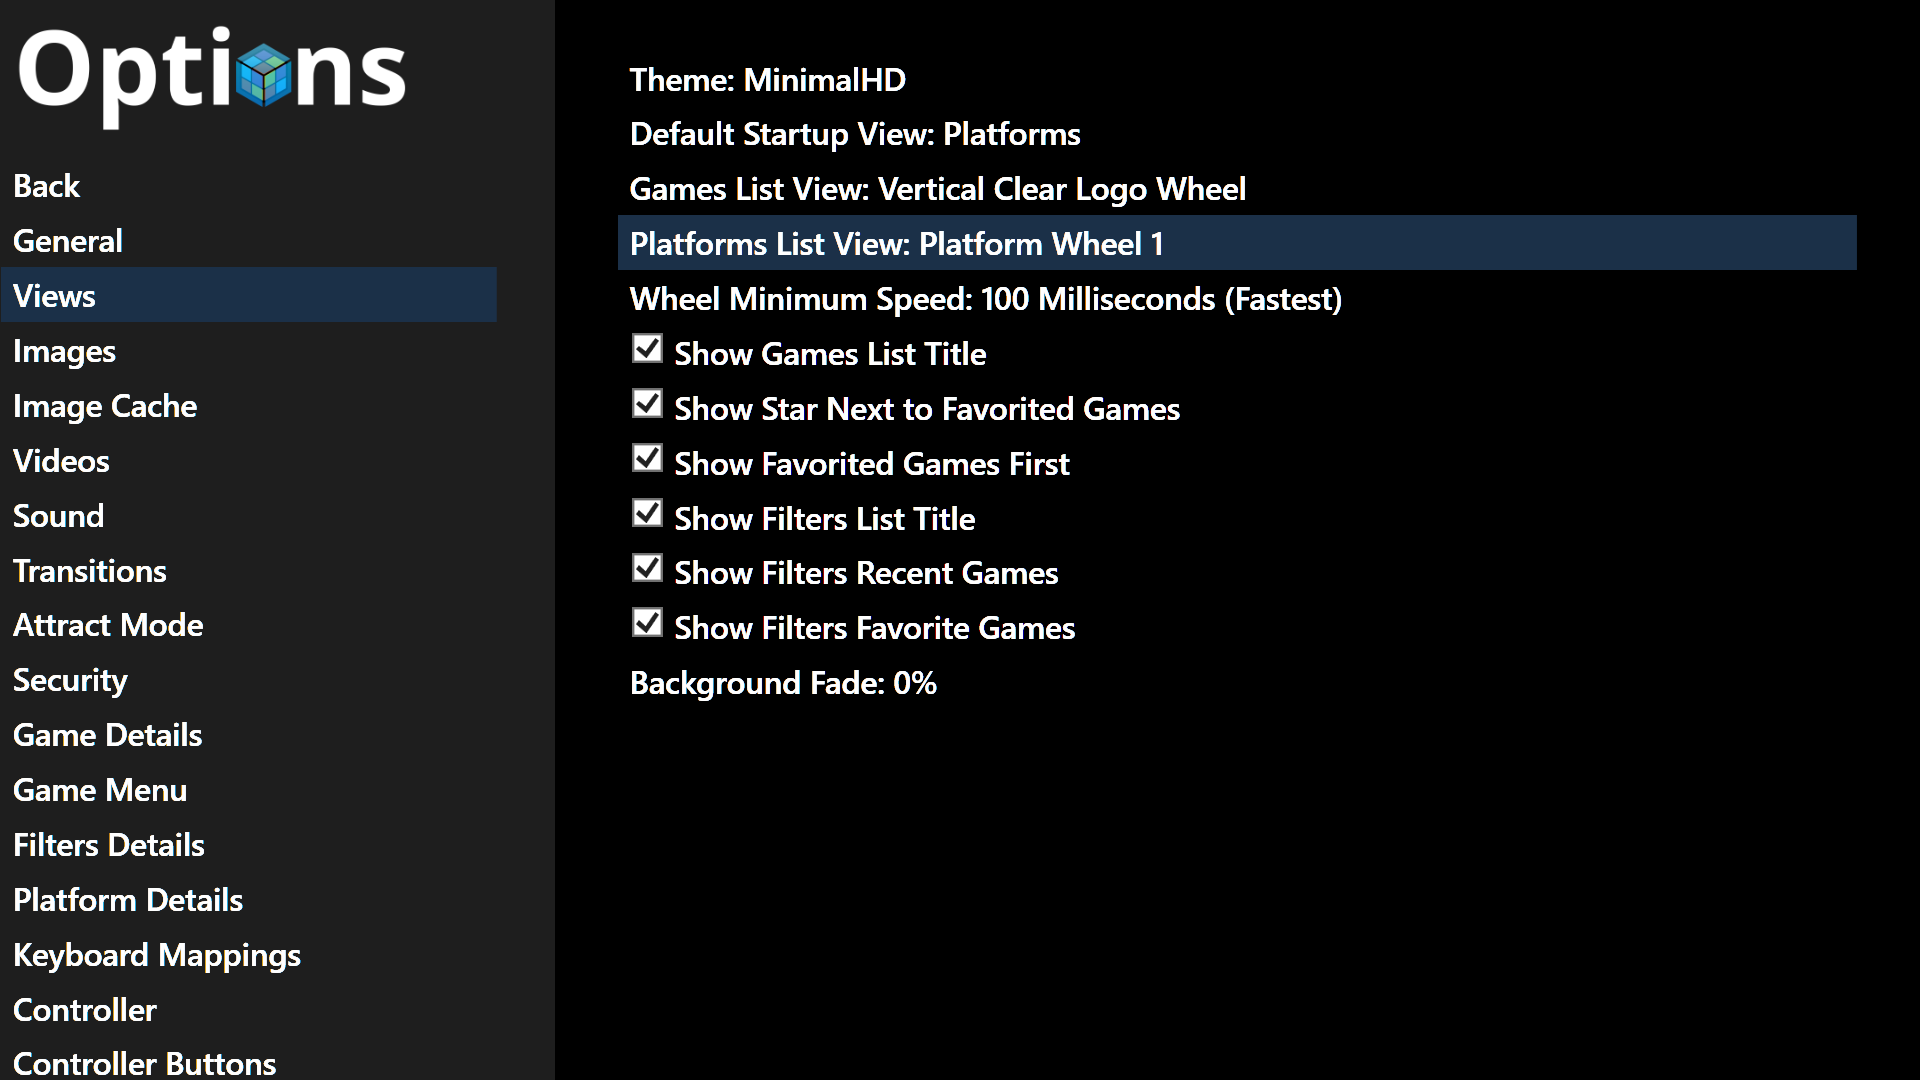Disable Show Favorited Games First checkbox

(x=647, y=459)
